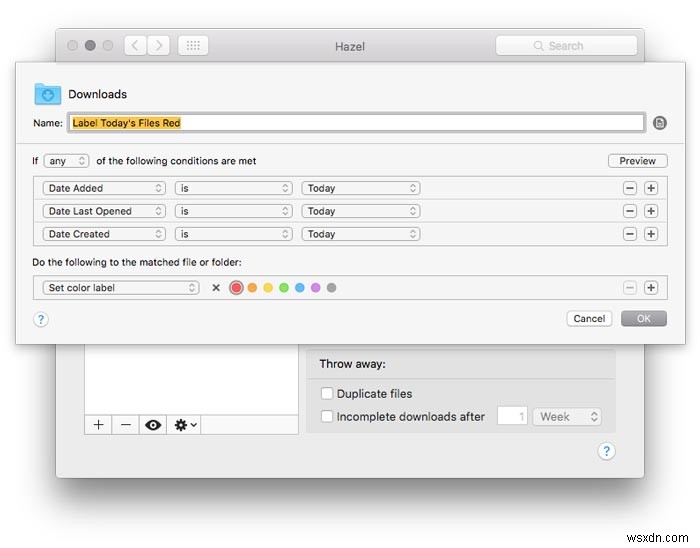Select the blue color label

click(300, 288)
